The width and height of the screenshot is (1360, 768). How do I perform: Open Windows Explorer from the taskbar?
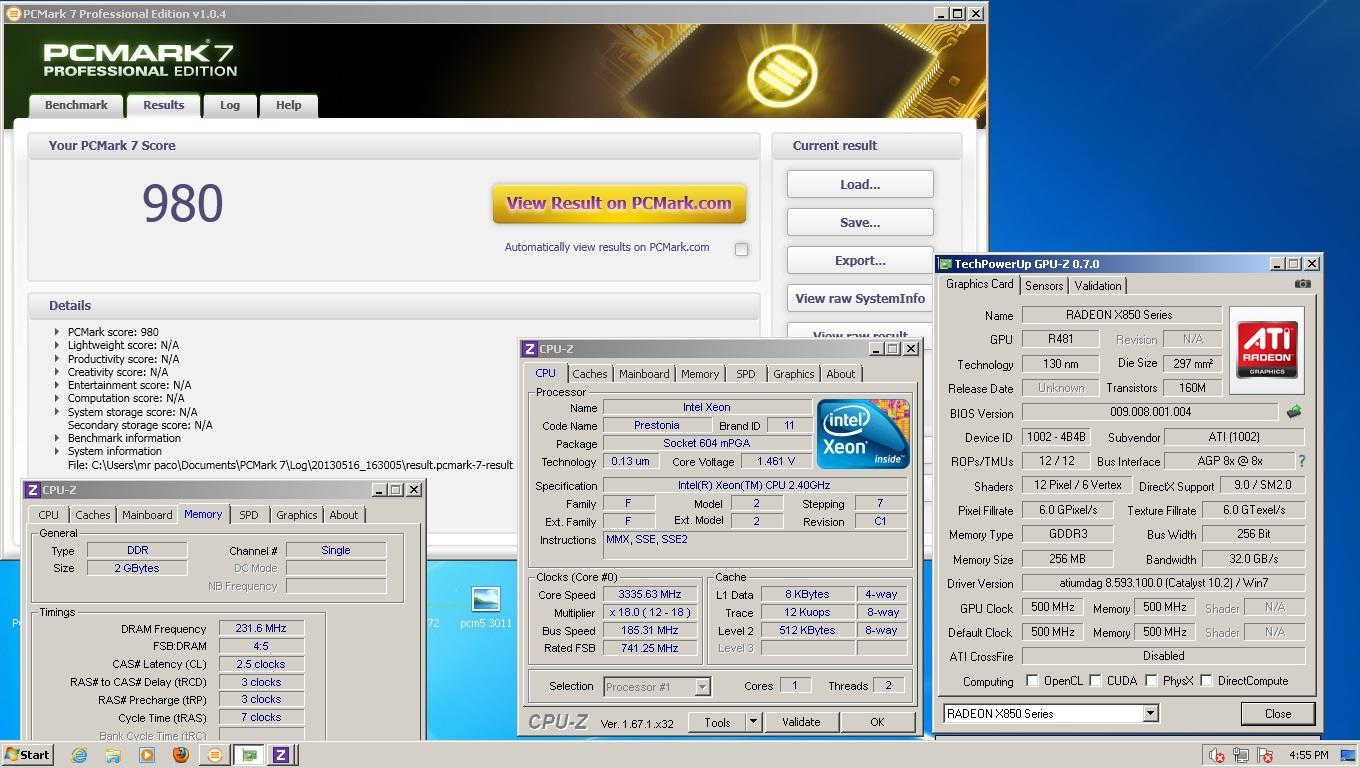(x=113, y=755)
